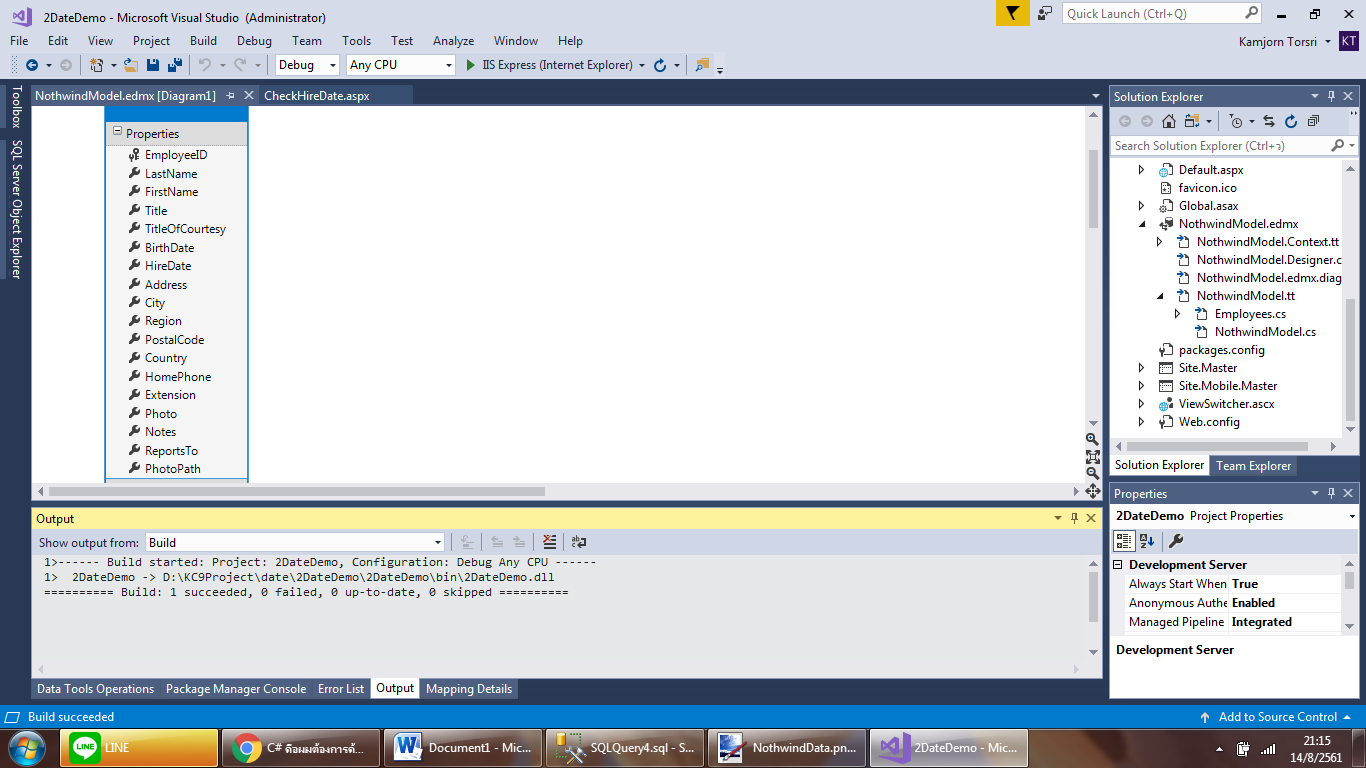
Task: Select Web.config in Solution Explorer
Action: [1208, 422]
